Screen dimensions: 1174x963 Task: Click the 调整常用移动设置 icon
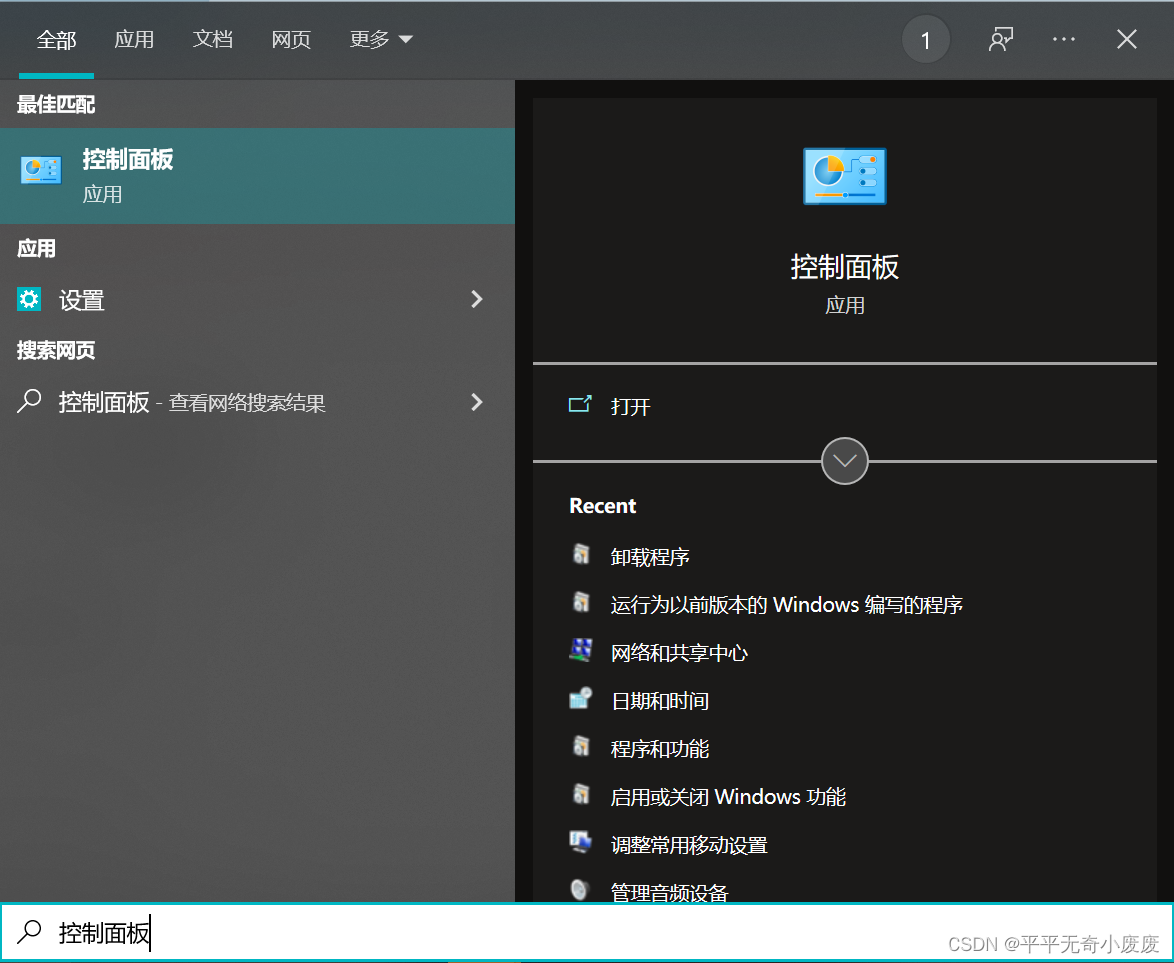581,842
